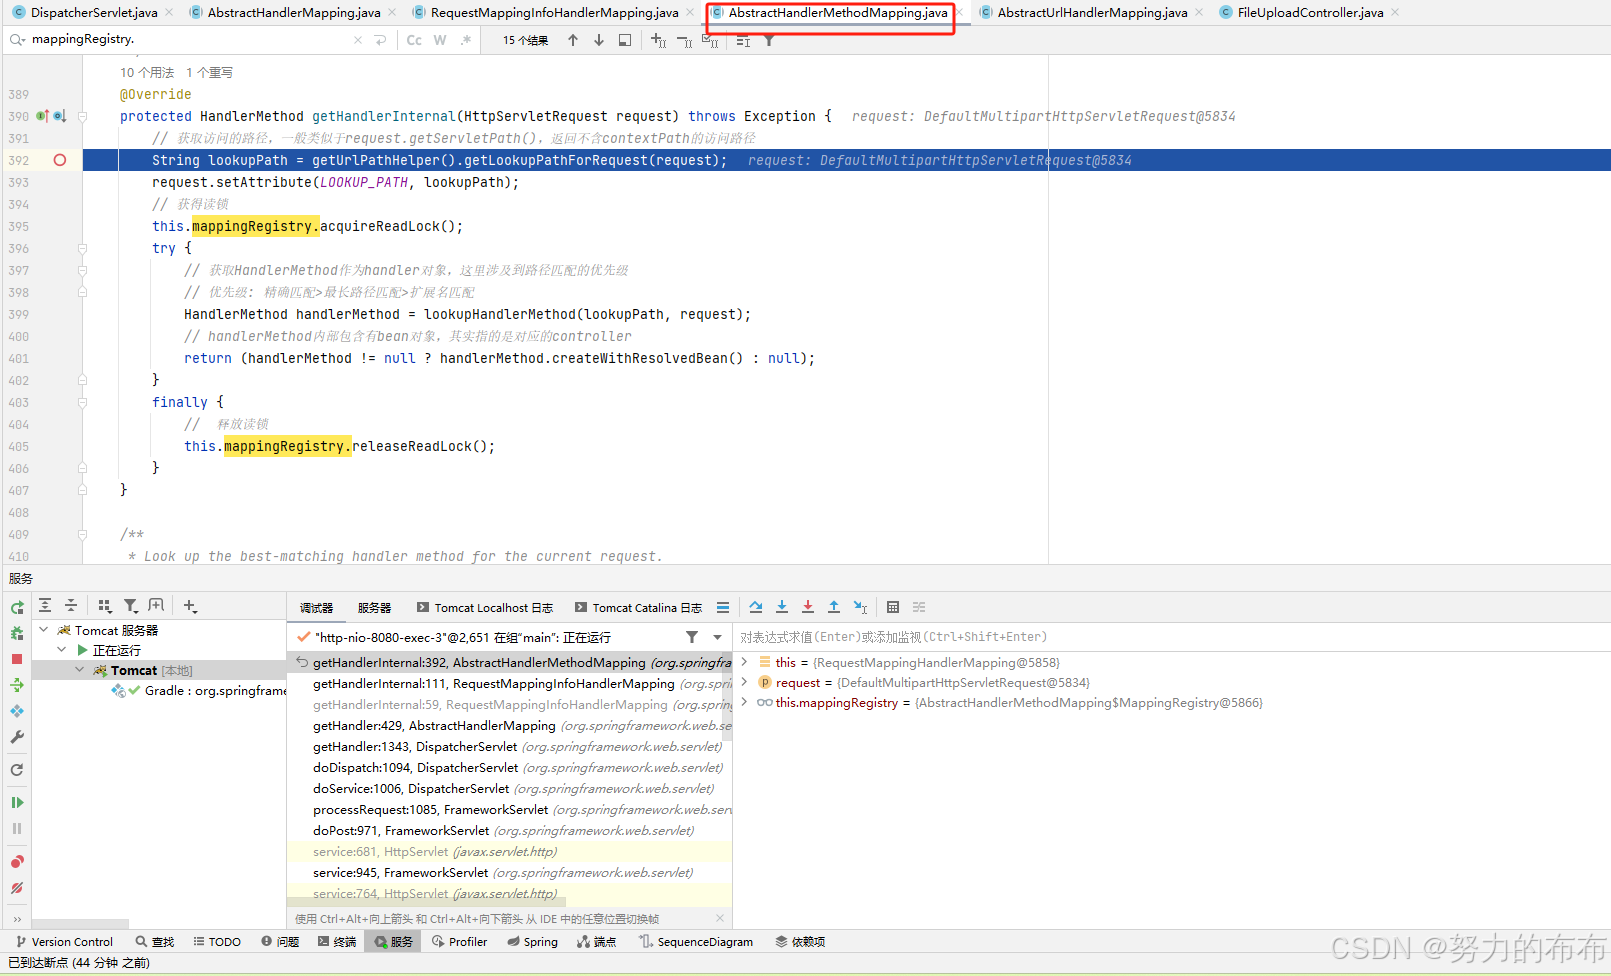Filter debugger frames with funnel icon
Viewport: 1611px width, 976px height.
pyautogui.click(x=692, y=637)
